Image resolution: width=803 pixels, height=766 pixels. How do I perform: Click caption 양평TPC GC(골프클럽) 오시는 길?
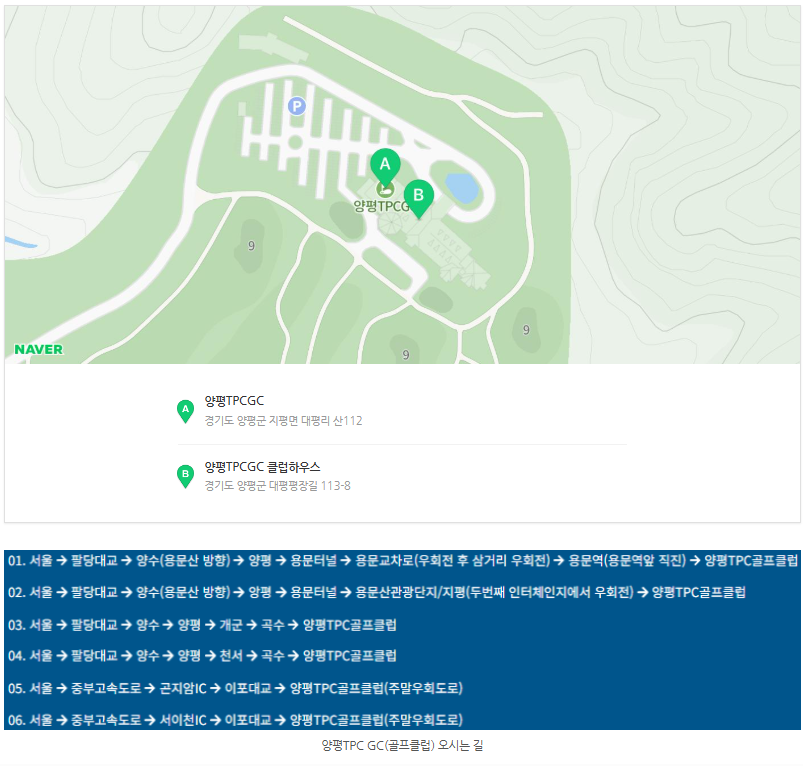(x=402, y=745)
